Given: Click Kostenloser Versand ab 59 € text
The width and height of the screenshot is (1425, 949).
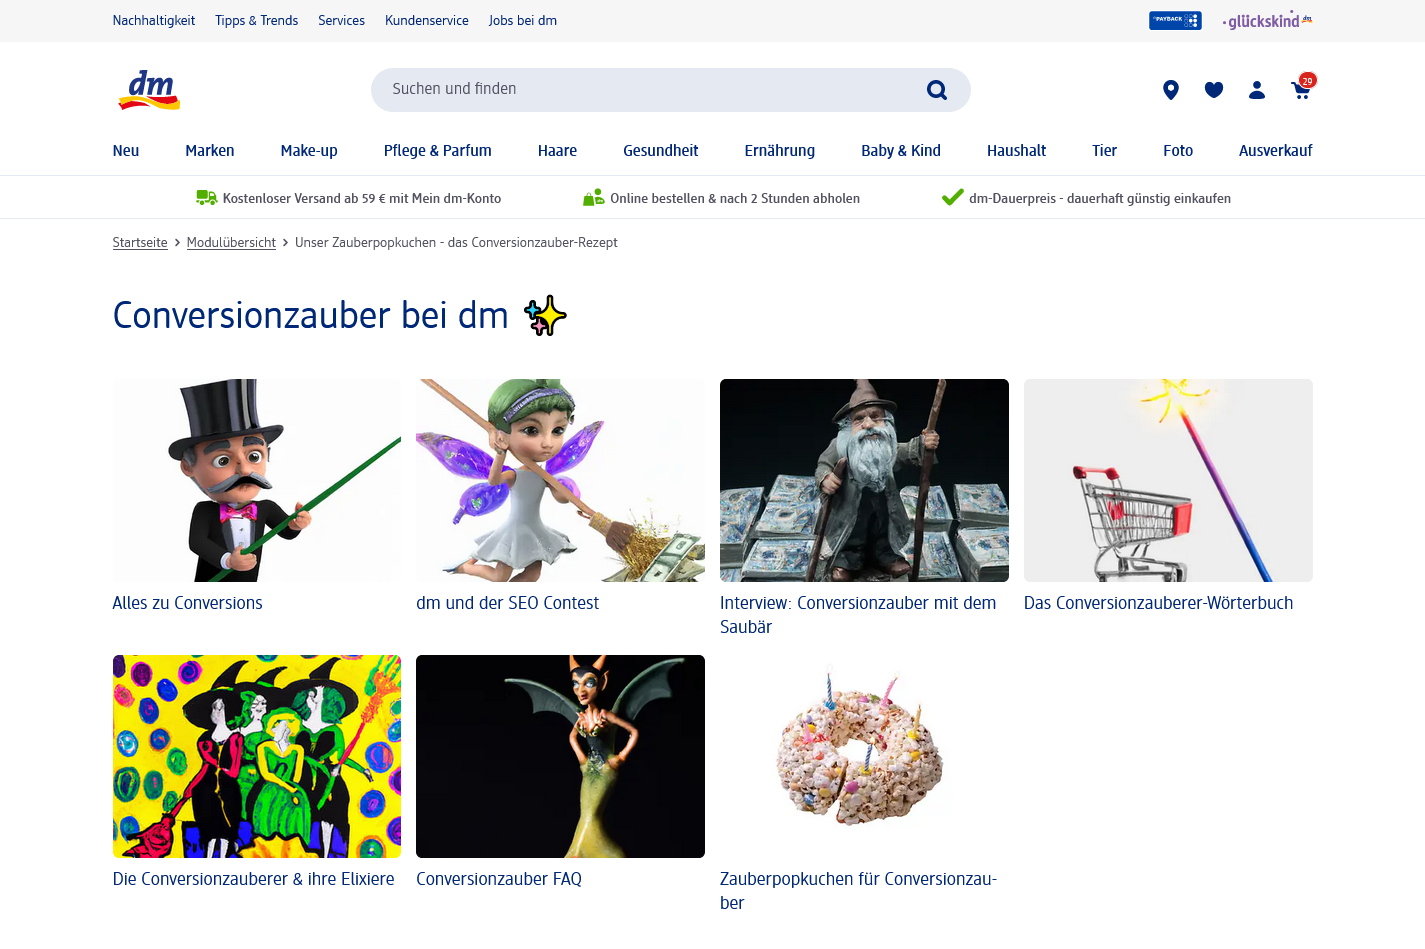Looking at the screenshot, I should click(x=362, y=199).
